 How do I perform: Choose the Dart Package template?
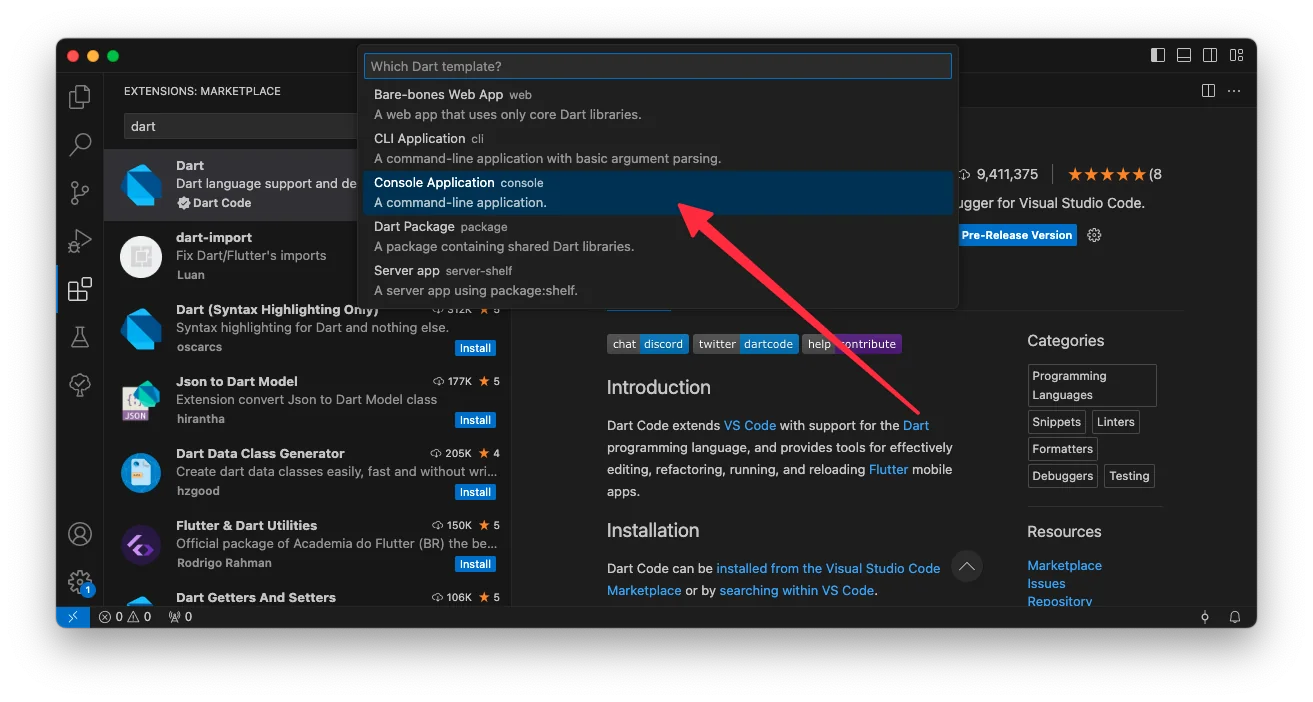tap(658, 236)
